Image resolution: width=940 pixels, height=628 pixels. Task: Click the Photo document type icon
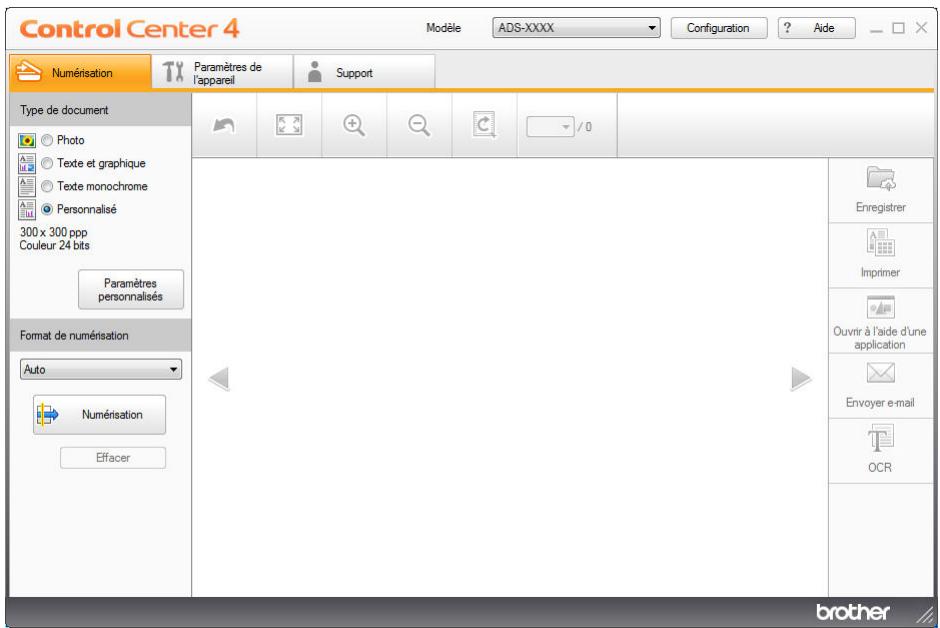click(x=26, y=140)
